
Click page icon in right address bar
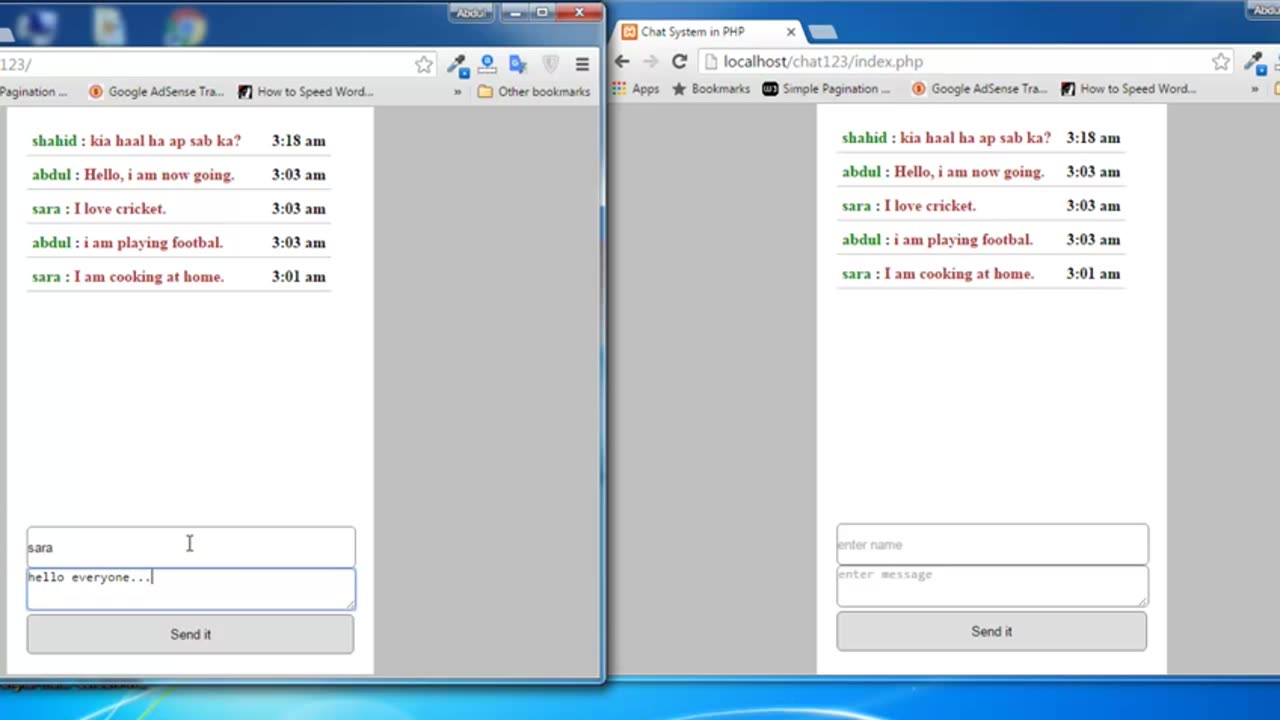(x=709, y=62)
